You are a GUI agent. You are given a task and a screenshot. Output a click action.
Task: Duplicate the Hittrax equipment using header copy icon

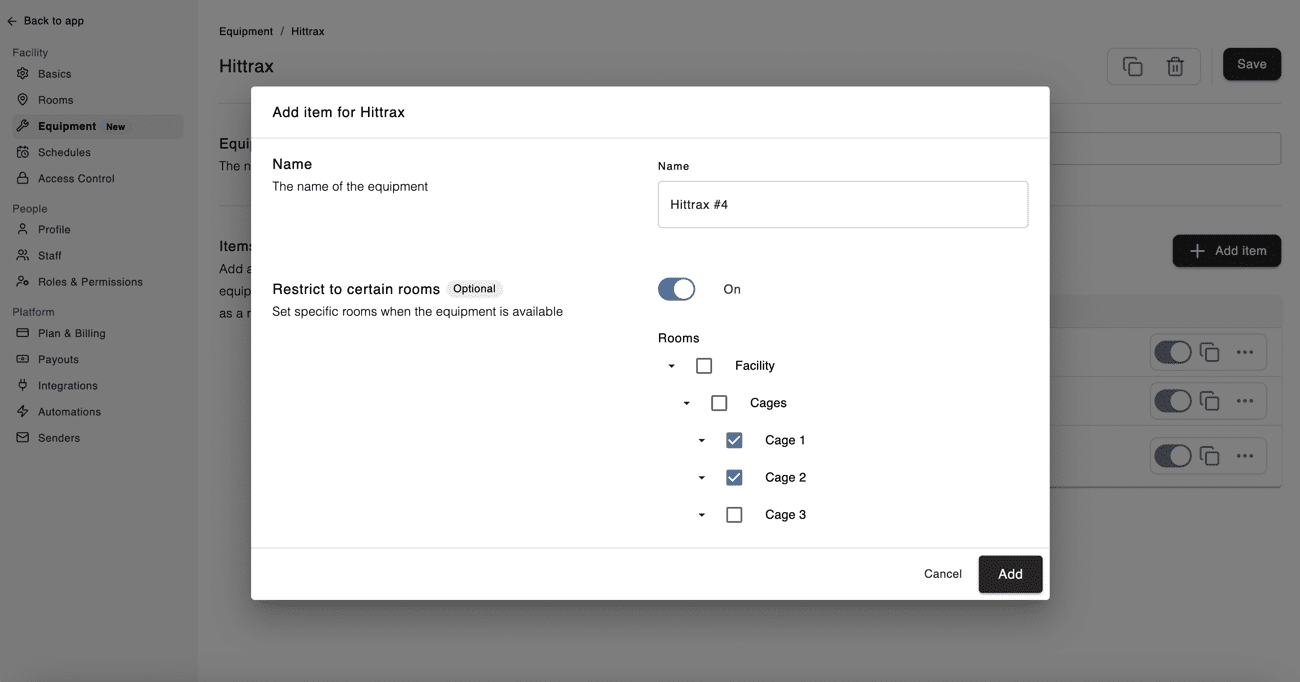(1132, 66)
